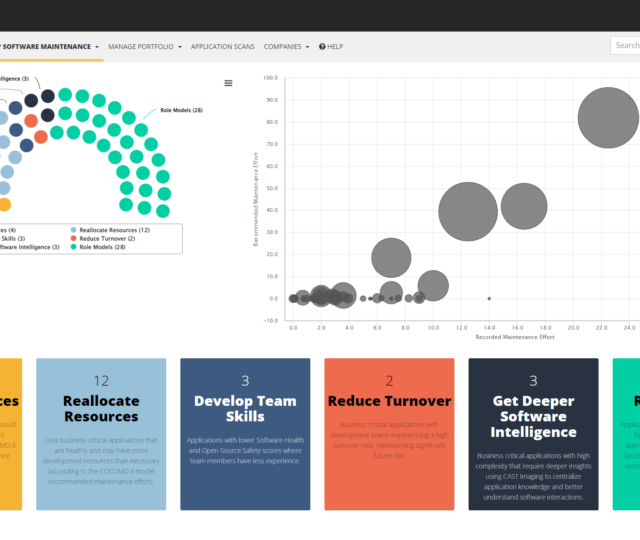Open the Develop Team Skills card

pyautogui.click(x=245, y=434)
